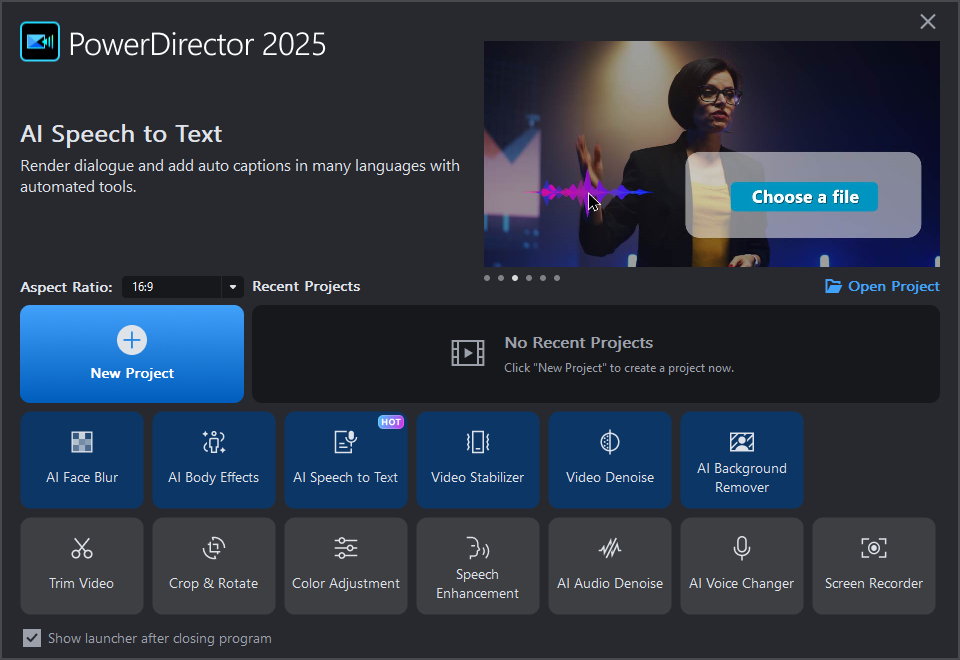Image resolution: width=960 pixels, height=660 pixels.
Task: Go to the second banner slide dot
Action: (501, 278)
